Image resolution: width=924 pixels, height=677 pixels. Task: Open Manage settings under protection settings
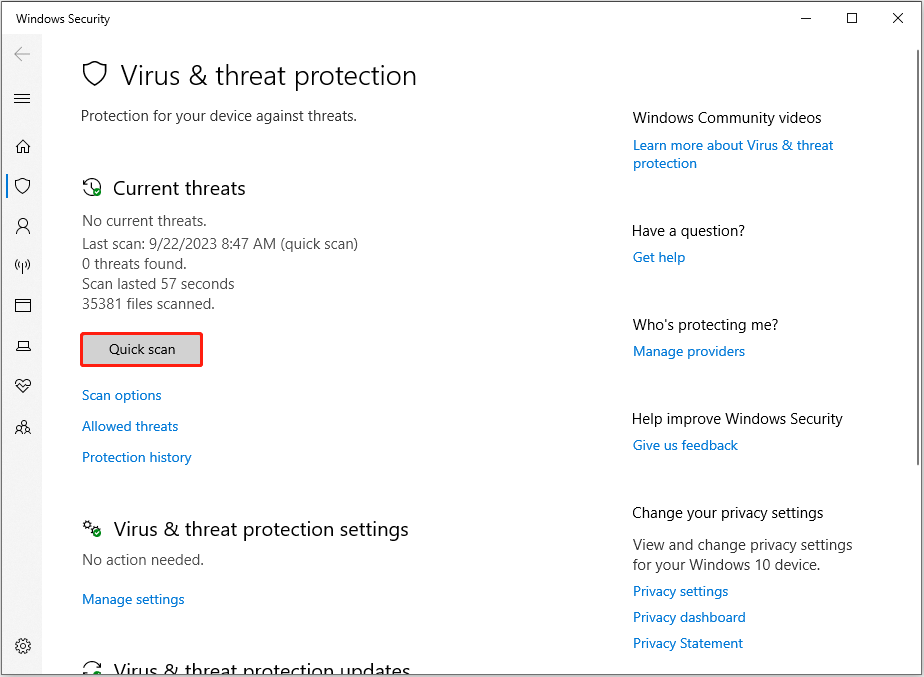pyautogui.click(x=133, y=599)
